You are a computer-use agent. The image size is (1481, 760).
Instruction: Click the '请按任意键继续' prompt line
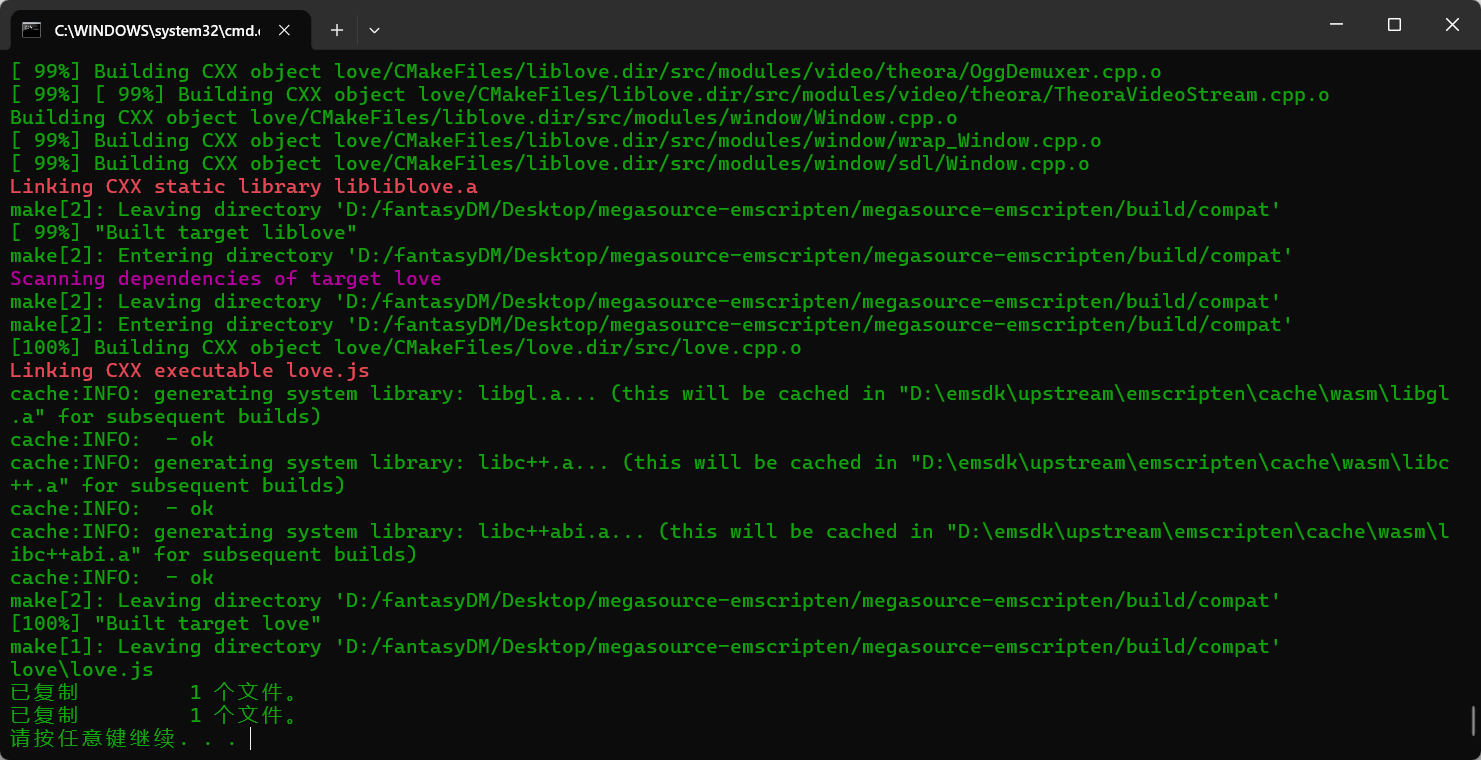124,739
